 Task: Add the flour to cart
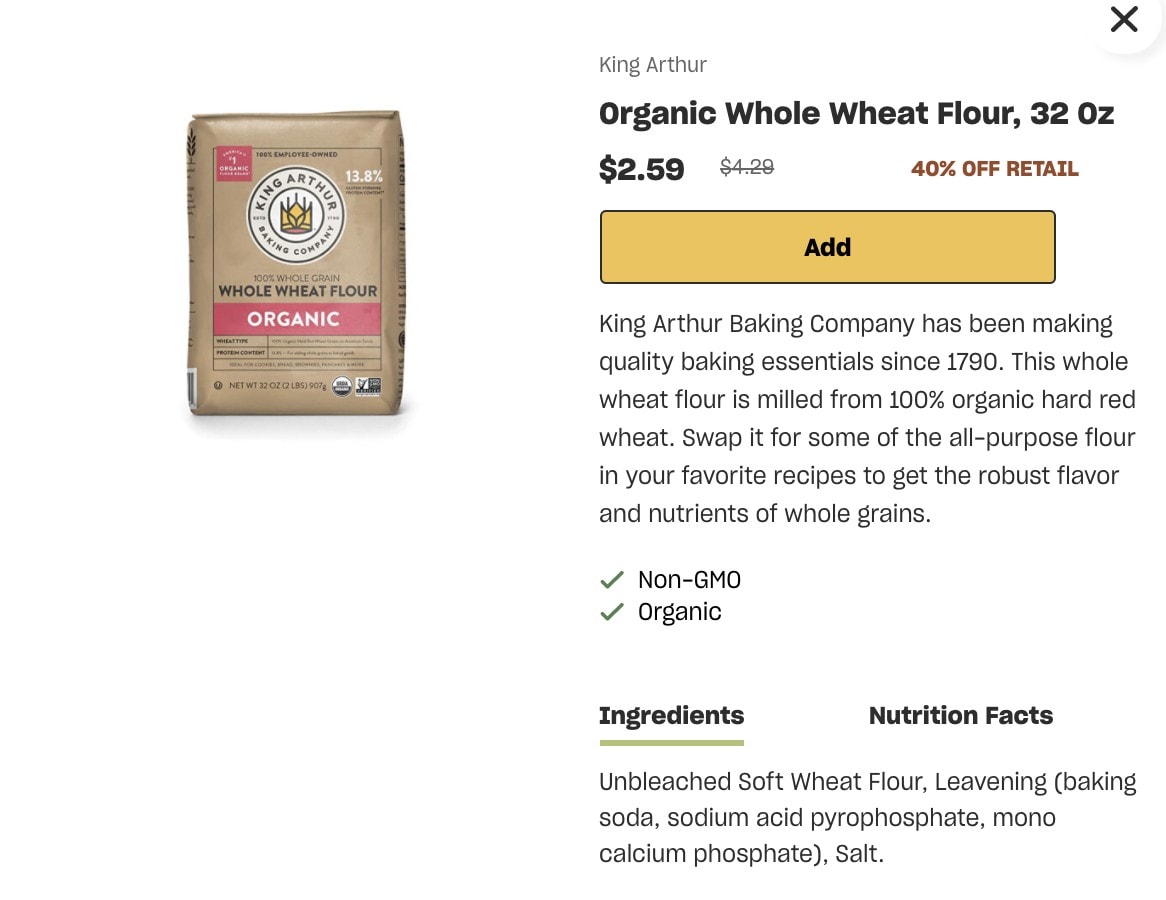tap(827, 247)
